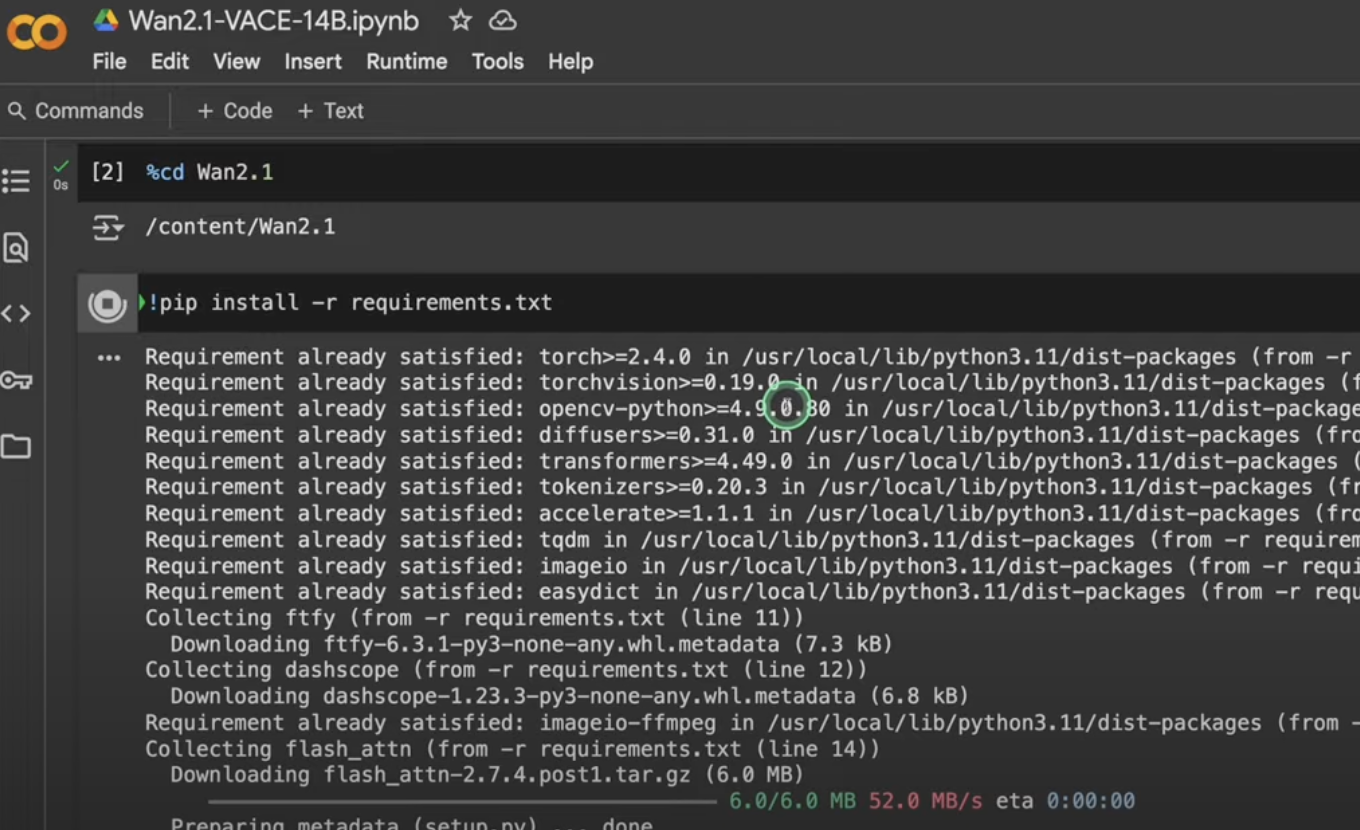
Task: Open the Secrets key sidebar icon
Action: [16, 380]
